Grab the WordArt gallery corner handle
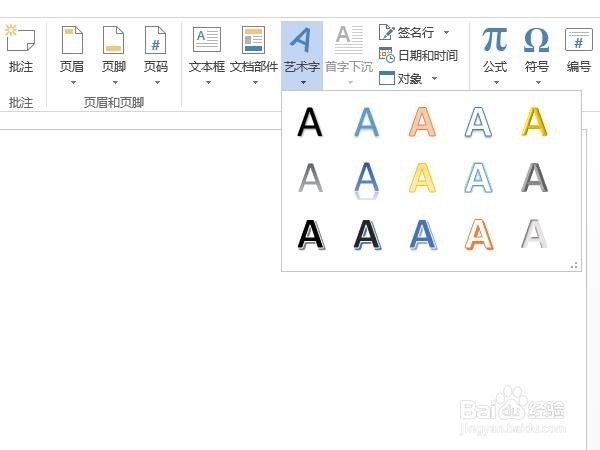This screenshot has width=600, height=450. (574, 265)
